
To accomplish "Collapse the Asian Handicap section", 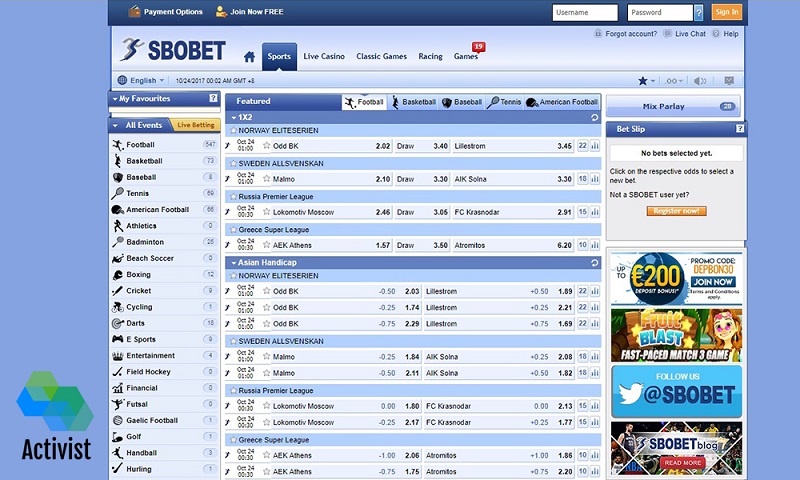I will point(234,263).
